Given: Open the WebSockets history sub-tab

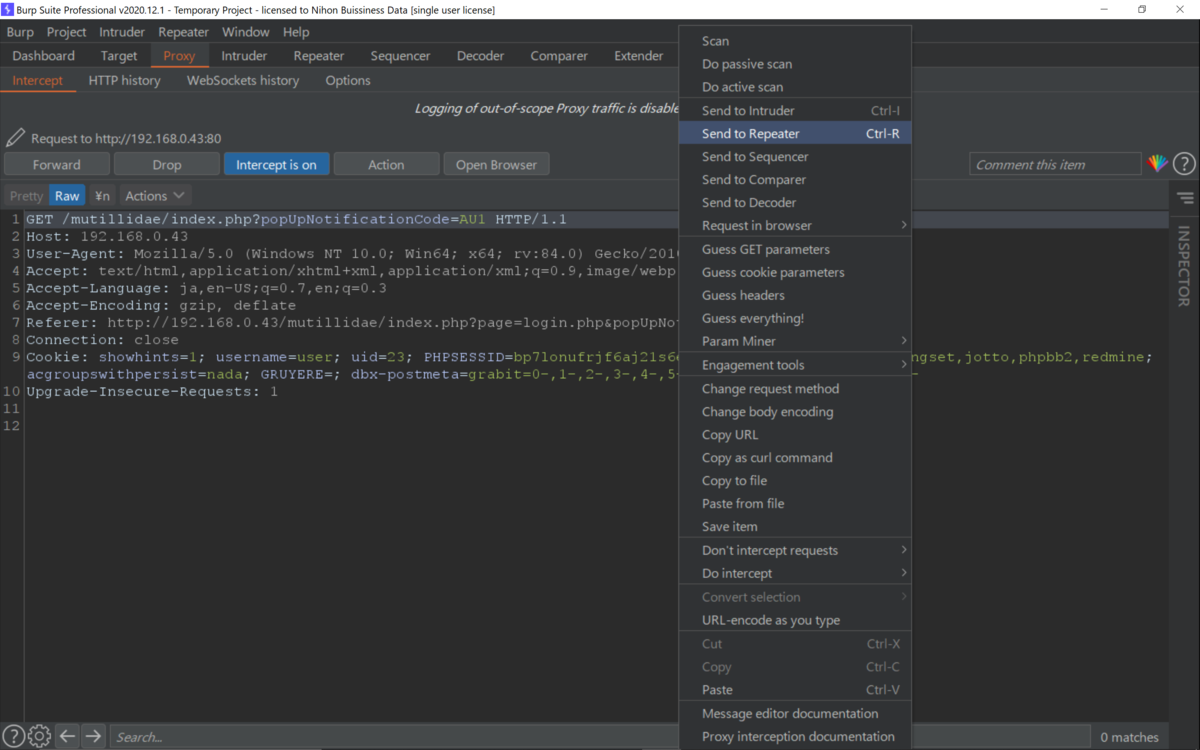Looking at the screenshot, I should 243,80.
